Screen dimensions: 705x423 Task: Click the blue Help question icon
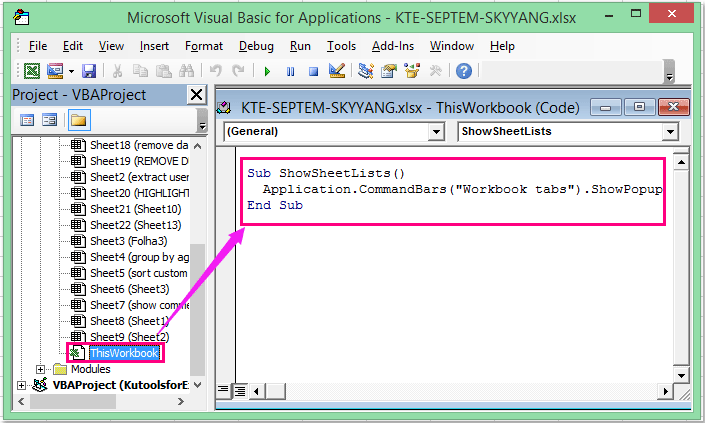(x=464, y=71)
